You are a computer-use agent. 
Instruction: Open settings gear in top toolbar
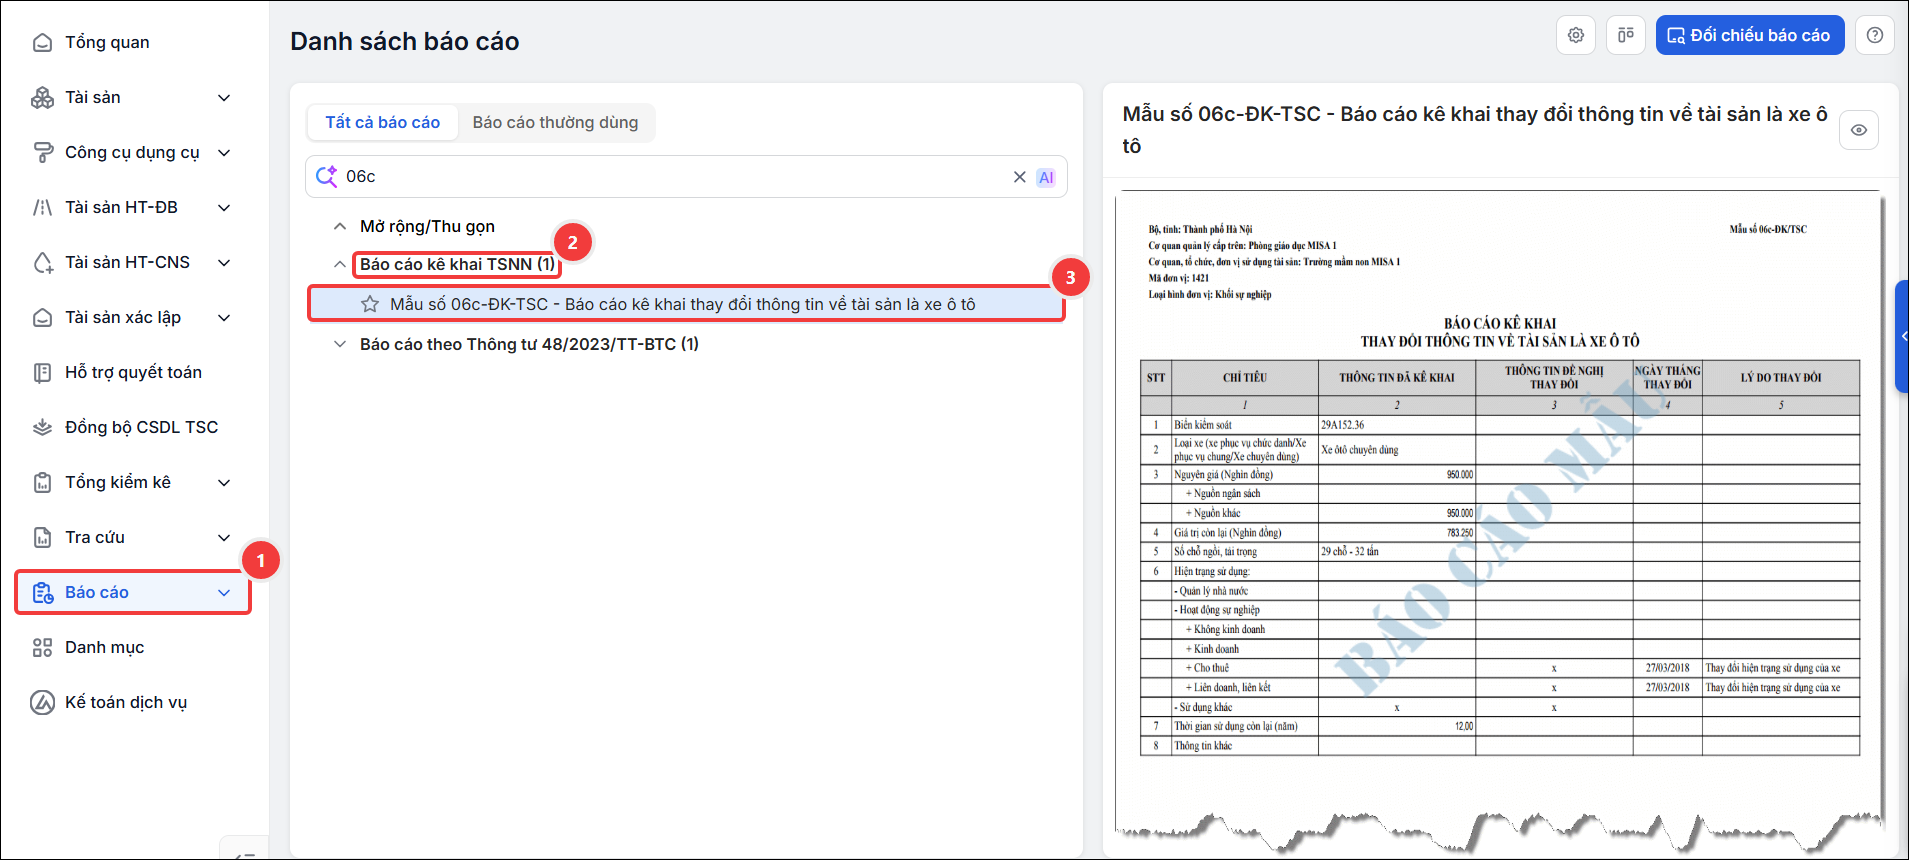point(1576,35)
